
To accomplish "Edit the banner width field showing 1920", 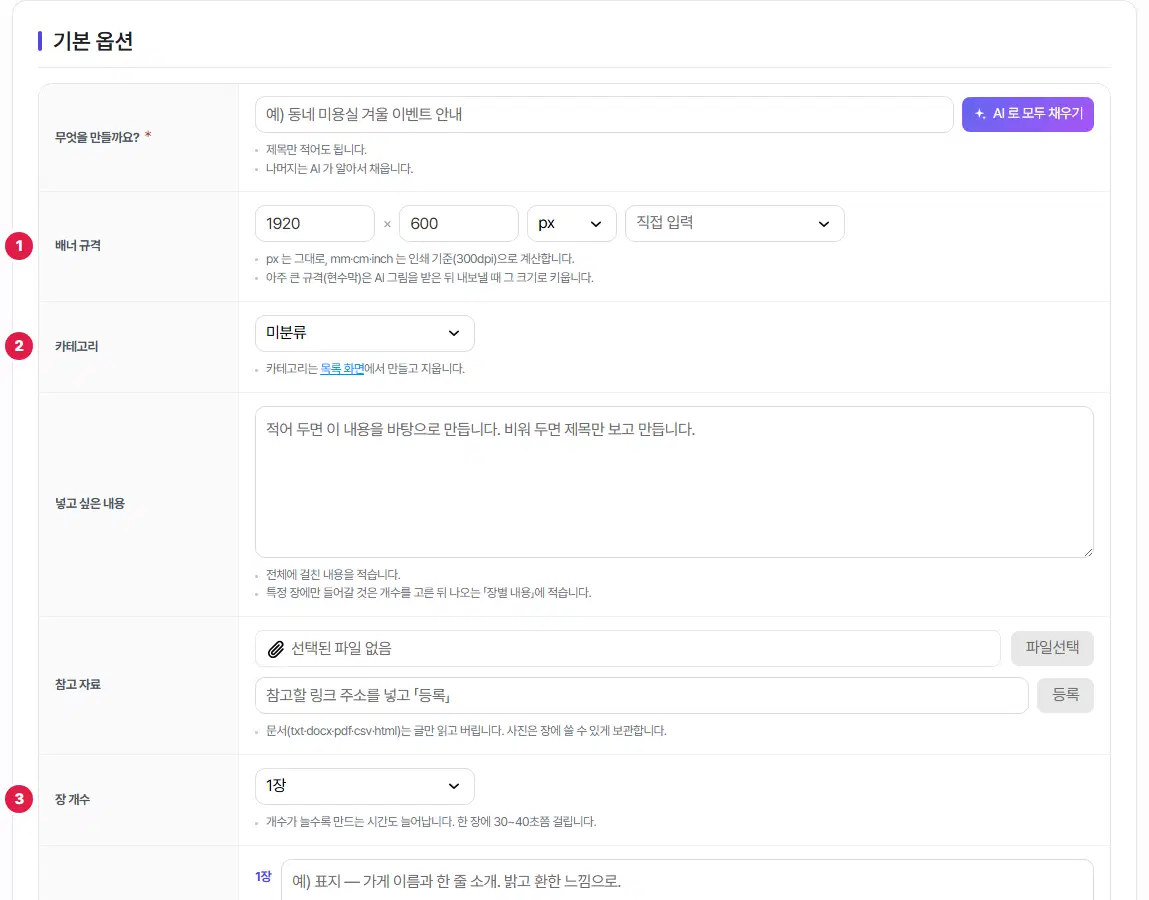I will pos(314,224).
